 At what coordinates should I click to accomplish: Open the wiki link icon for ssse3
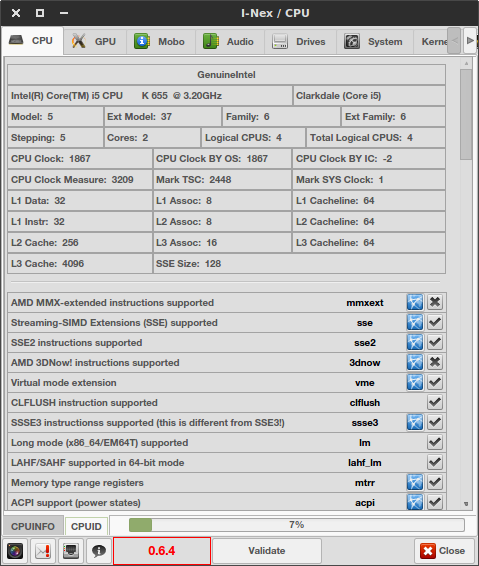[415, 422]
